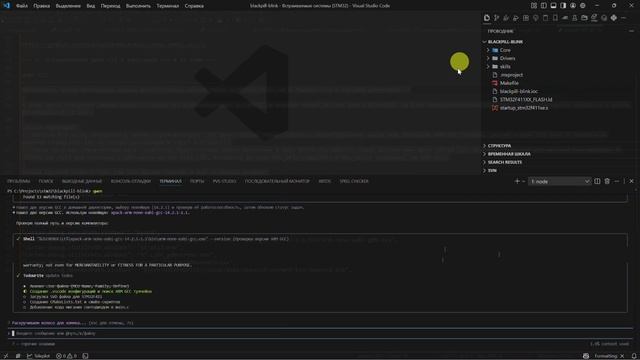Split the terminal panel
Viewport: 640px width, 360px height.
point(597,181)
